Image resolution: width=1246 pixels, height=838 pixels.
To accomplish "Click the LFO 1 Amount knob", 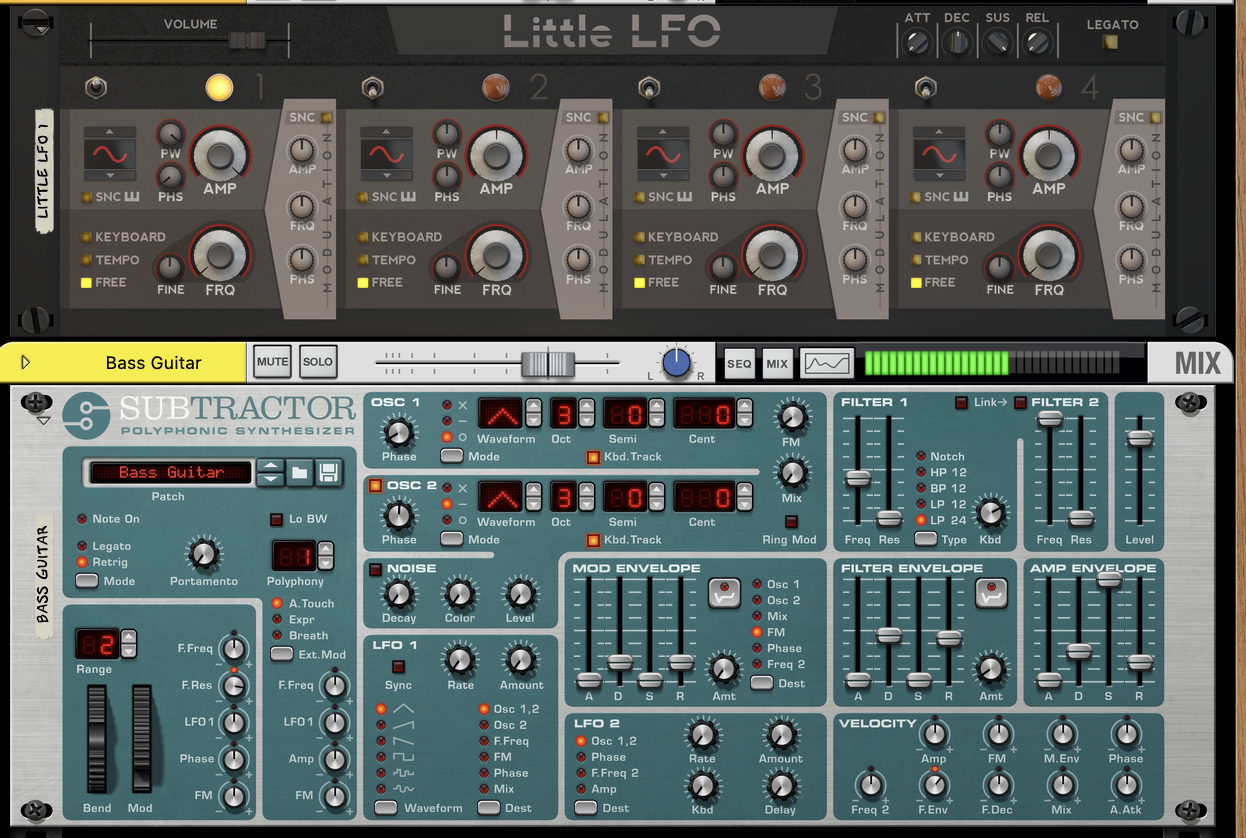I will pos(520,660).
